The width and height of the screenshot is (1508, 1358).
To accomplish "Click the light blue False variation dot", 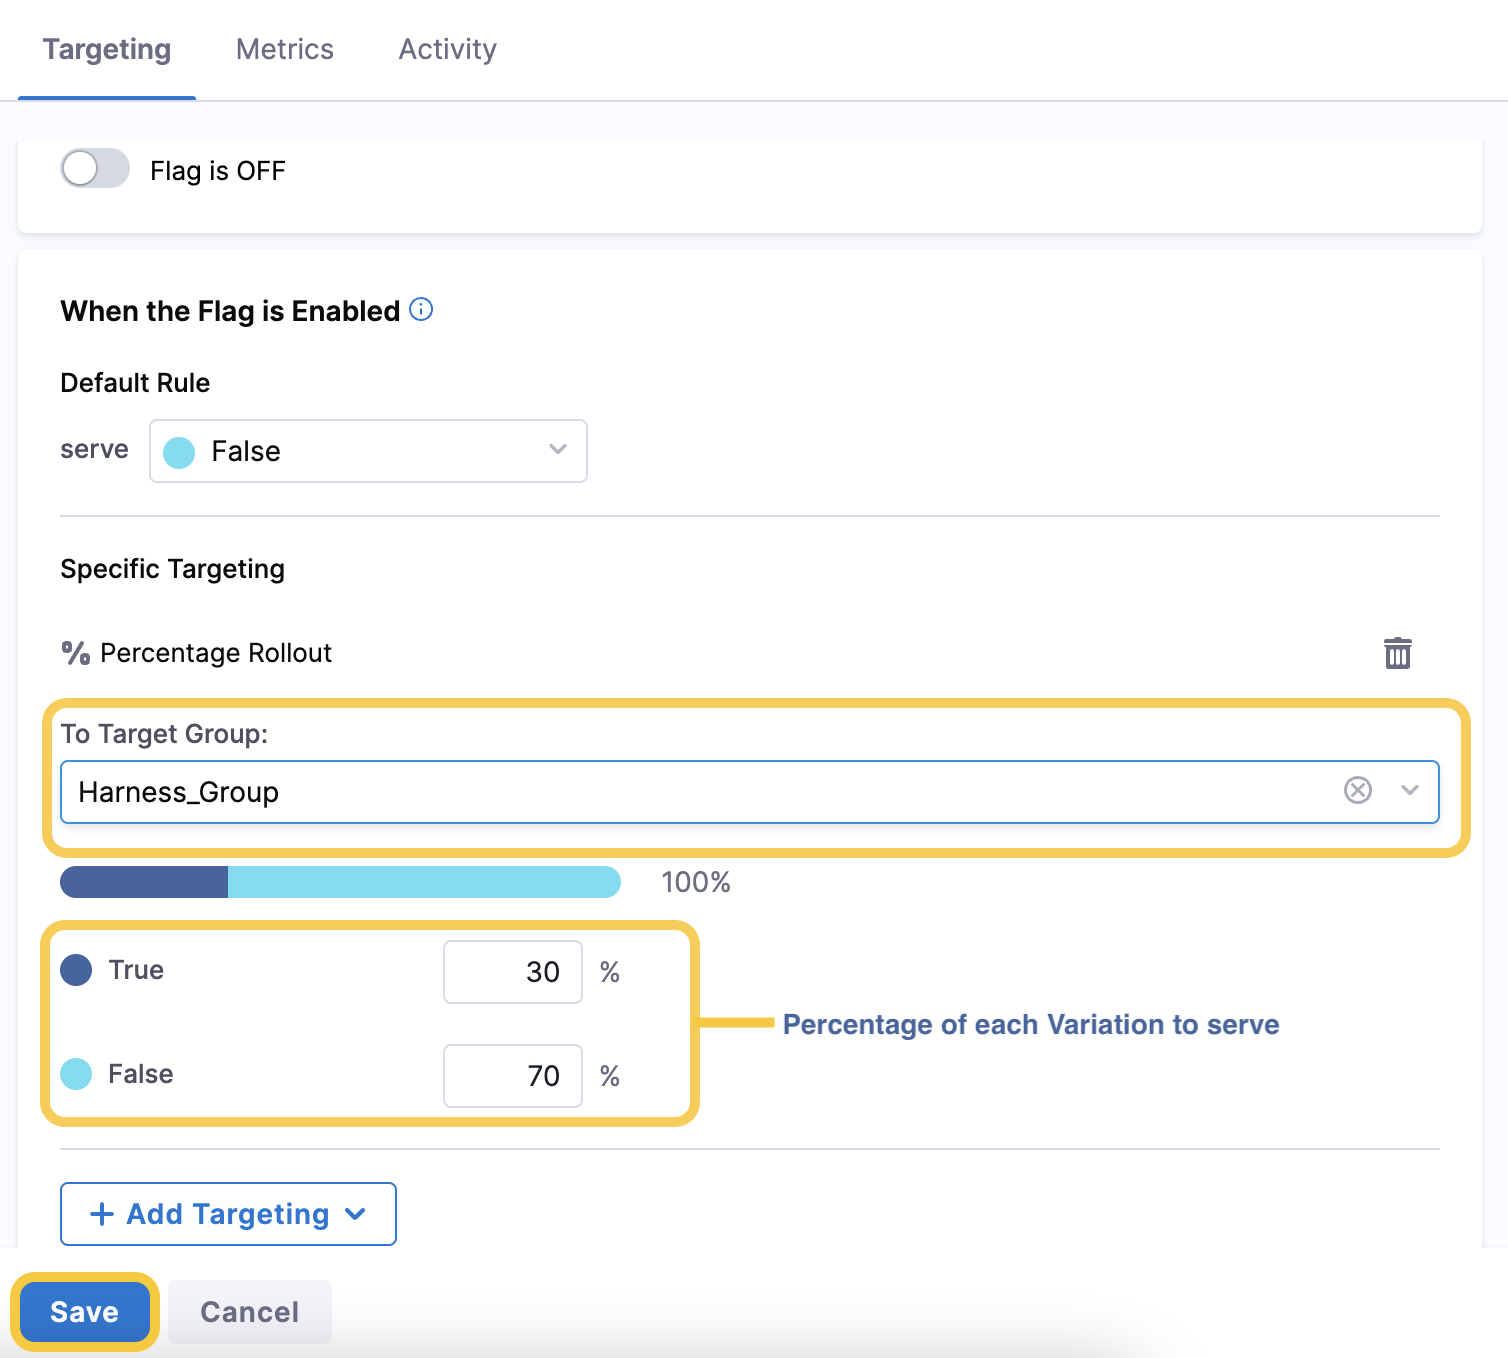I will click(x=76, y=1074).
